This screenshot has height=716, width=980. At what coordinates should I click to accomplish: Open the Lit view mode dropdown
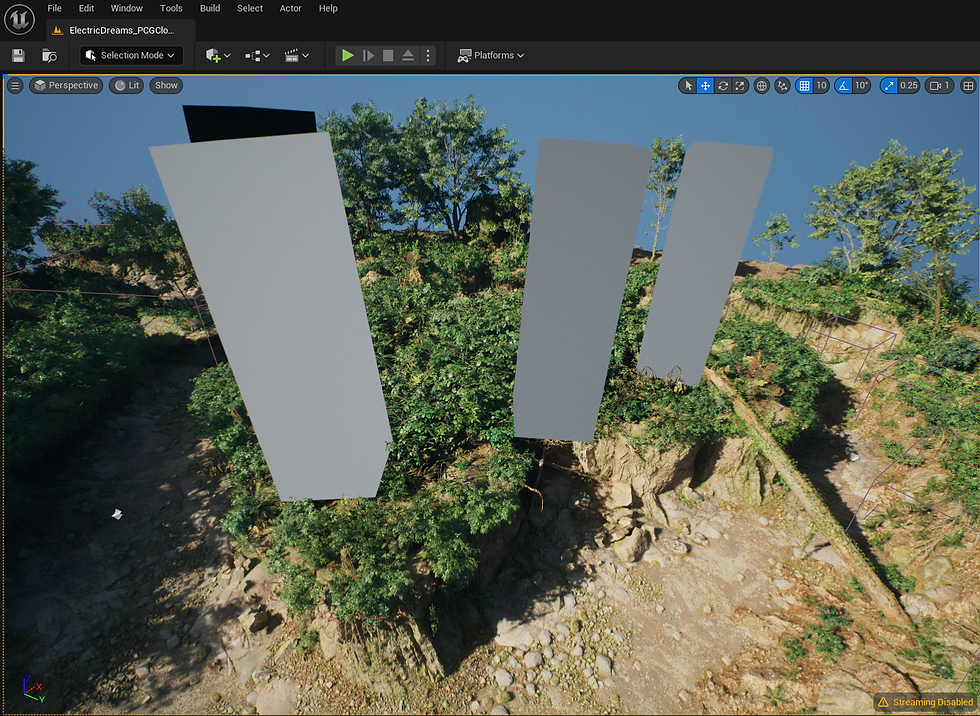(126, 86)
